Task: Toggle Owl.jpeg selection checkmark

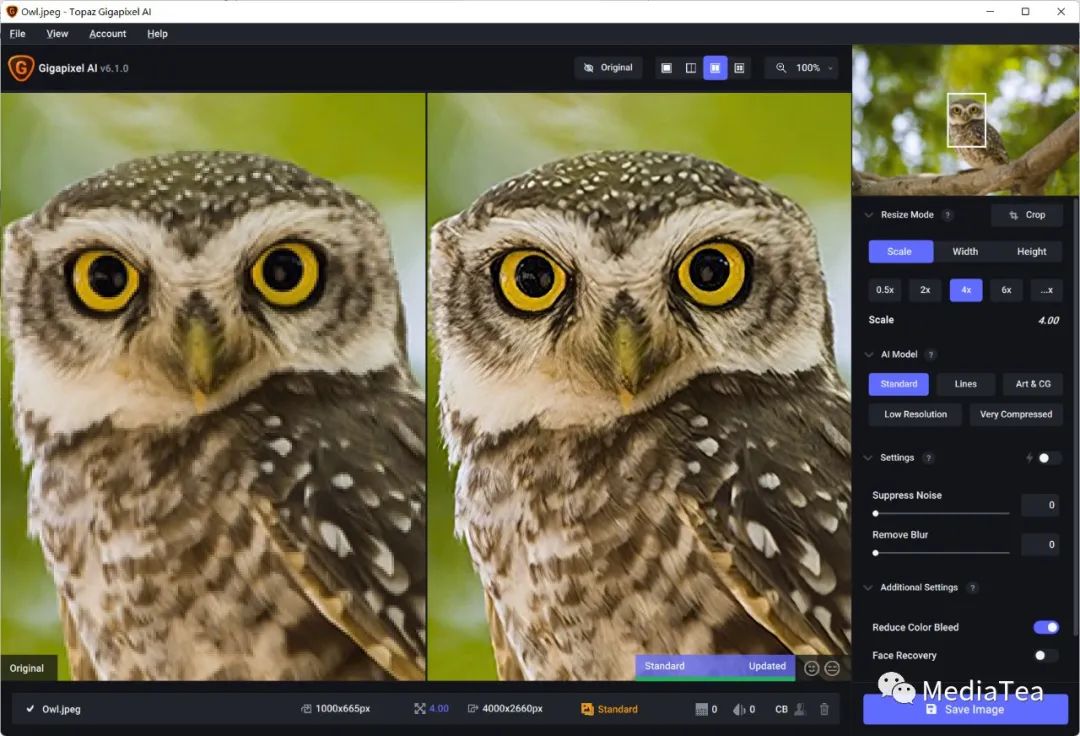Action: point(30,708)
